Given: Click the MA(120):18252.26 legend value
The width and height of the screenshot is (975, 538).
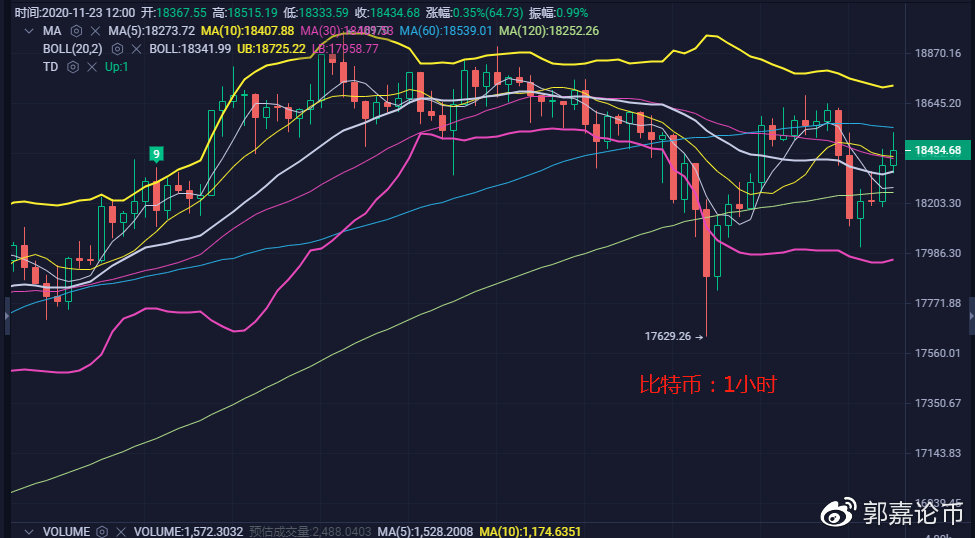Looking at the screenshot, I should 548,31.
